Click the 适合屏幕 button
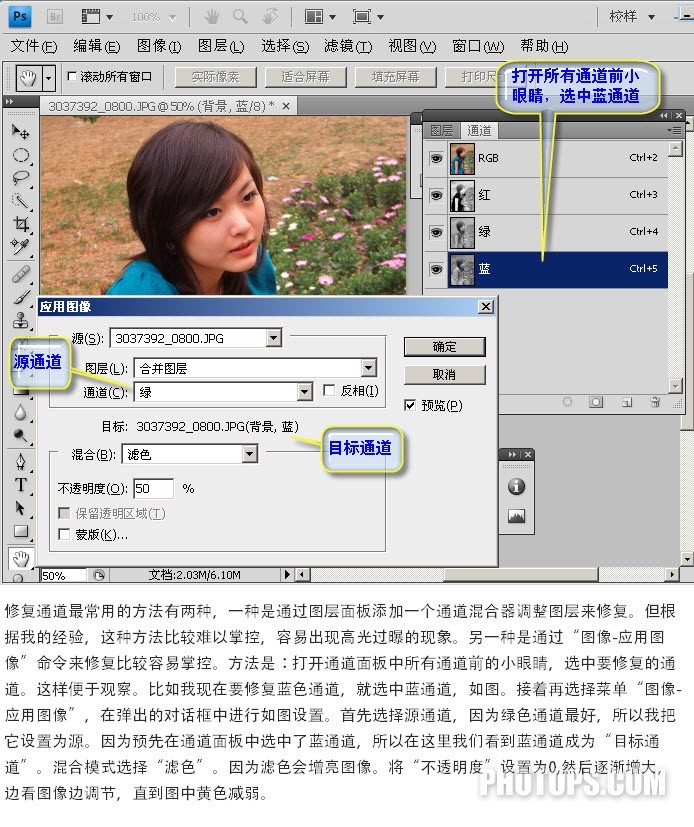Image resolution: width=694 pixels, height=827 pixels. tap(305, 77)
